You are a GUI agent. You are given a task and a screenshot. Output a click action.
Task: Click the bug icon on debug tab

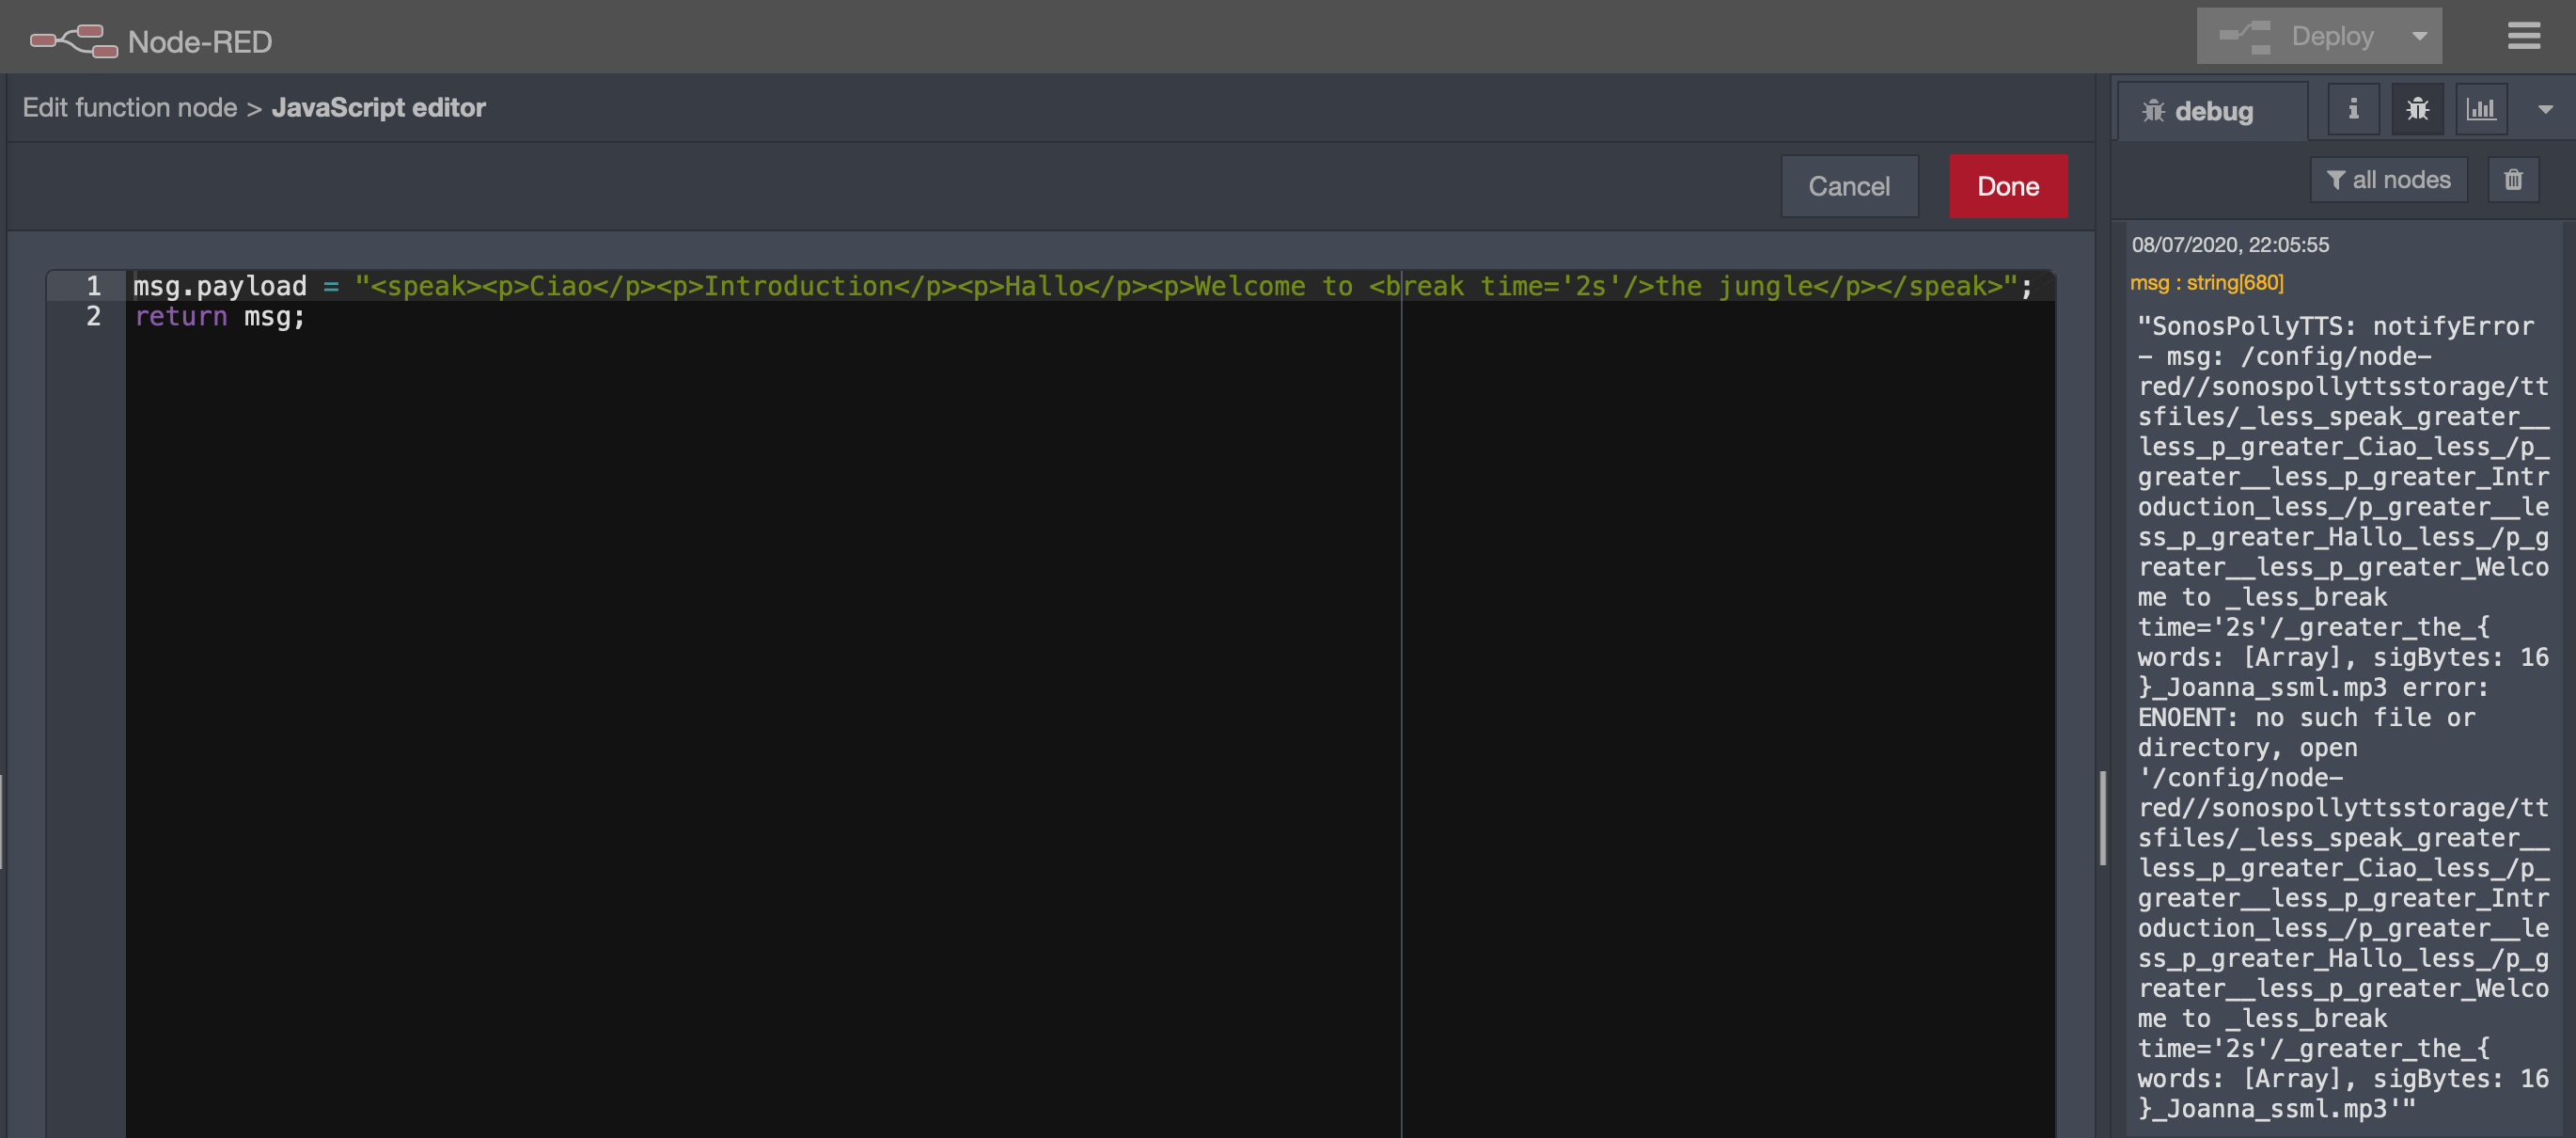click(x=2156, y=111)
